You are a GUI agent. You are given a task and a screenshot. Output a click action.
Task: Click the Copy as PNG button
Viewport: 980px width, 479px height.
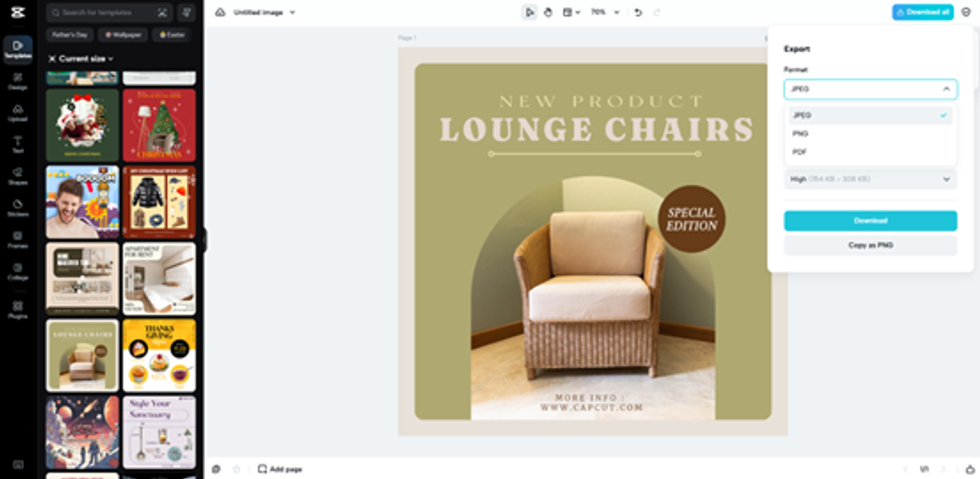[x=870, y=245]
